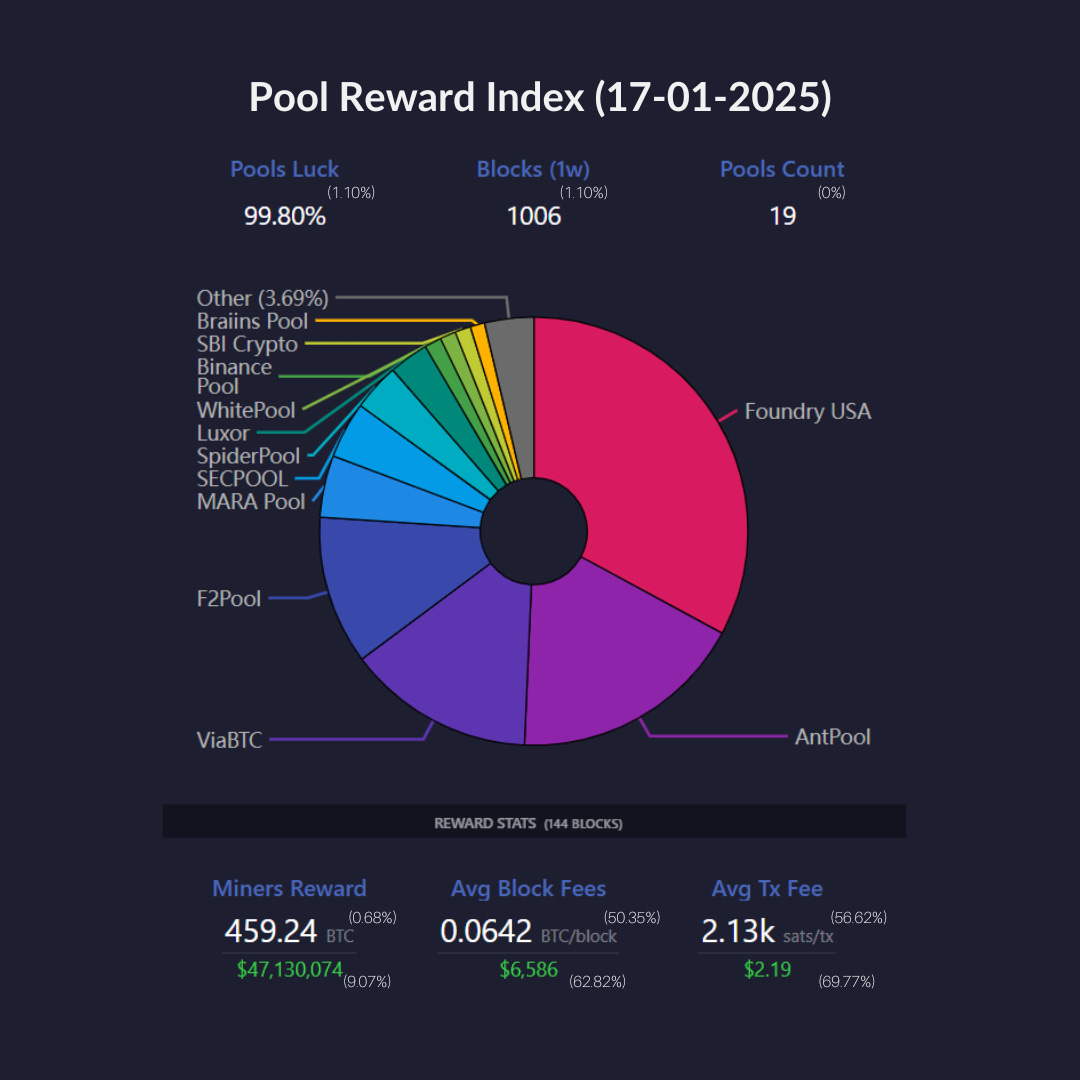Click the (0%) change beside Pools Count

[831, 193]
